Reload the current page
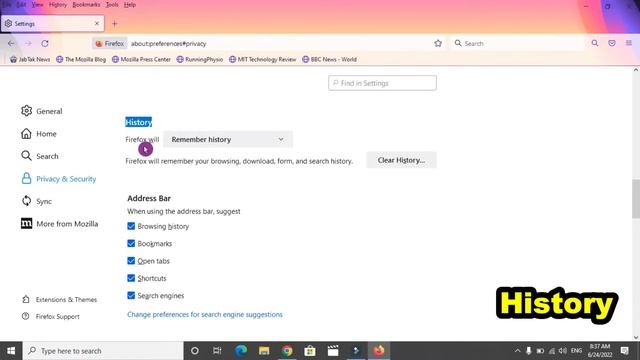Screen dimensions: 640x360 point(45,43)
